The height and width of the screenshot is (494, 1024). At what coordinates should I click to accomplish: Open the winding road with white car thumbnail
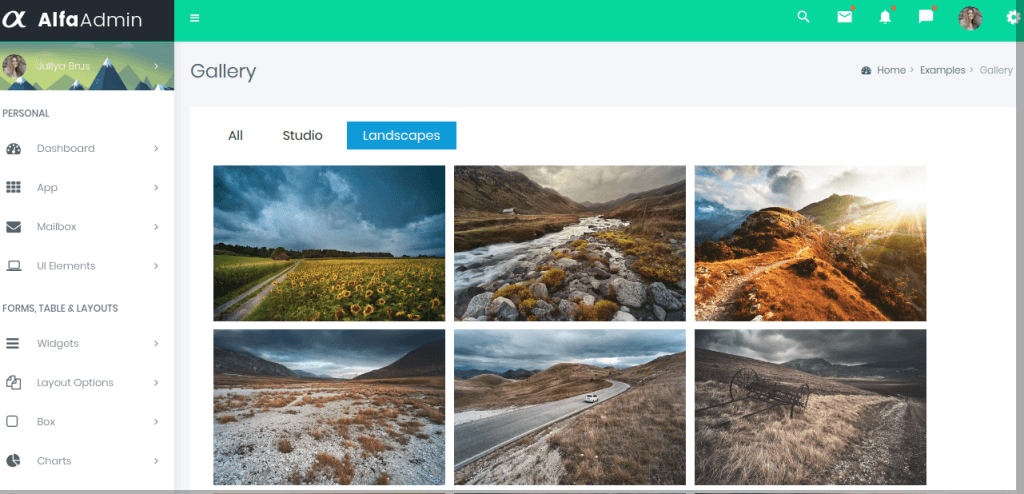click(569, 407)
